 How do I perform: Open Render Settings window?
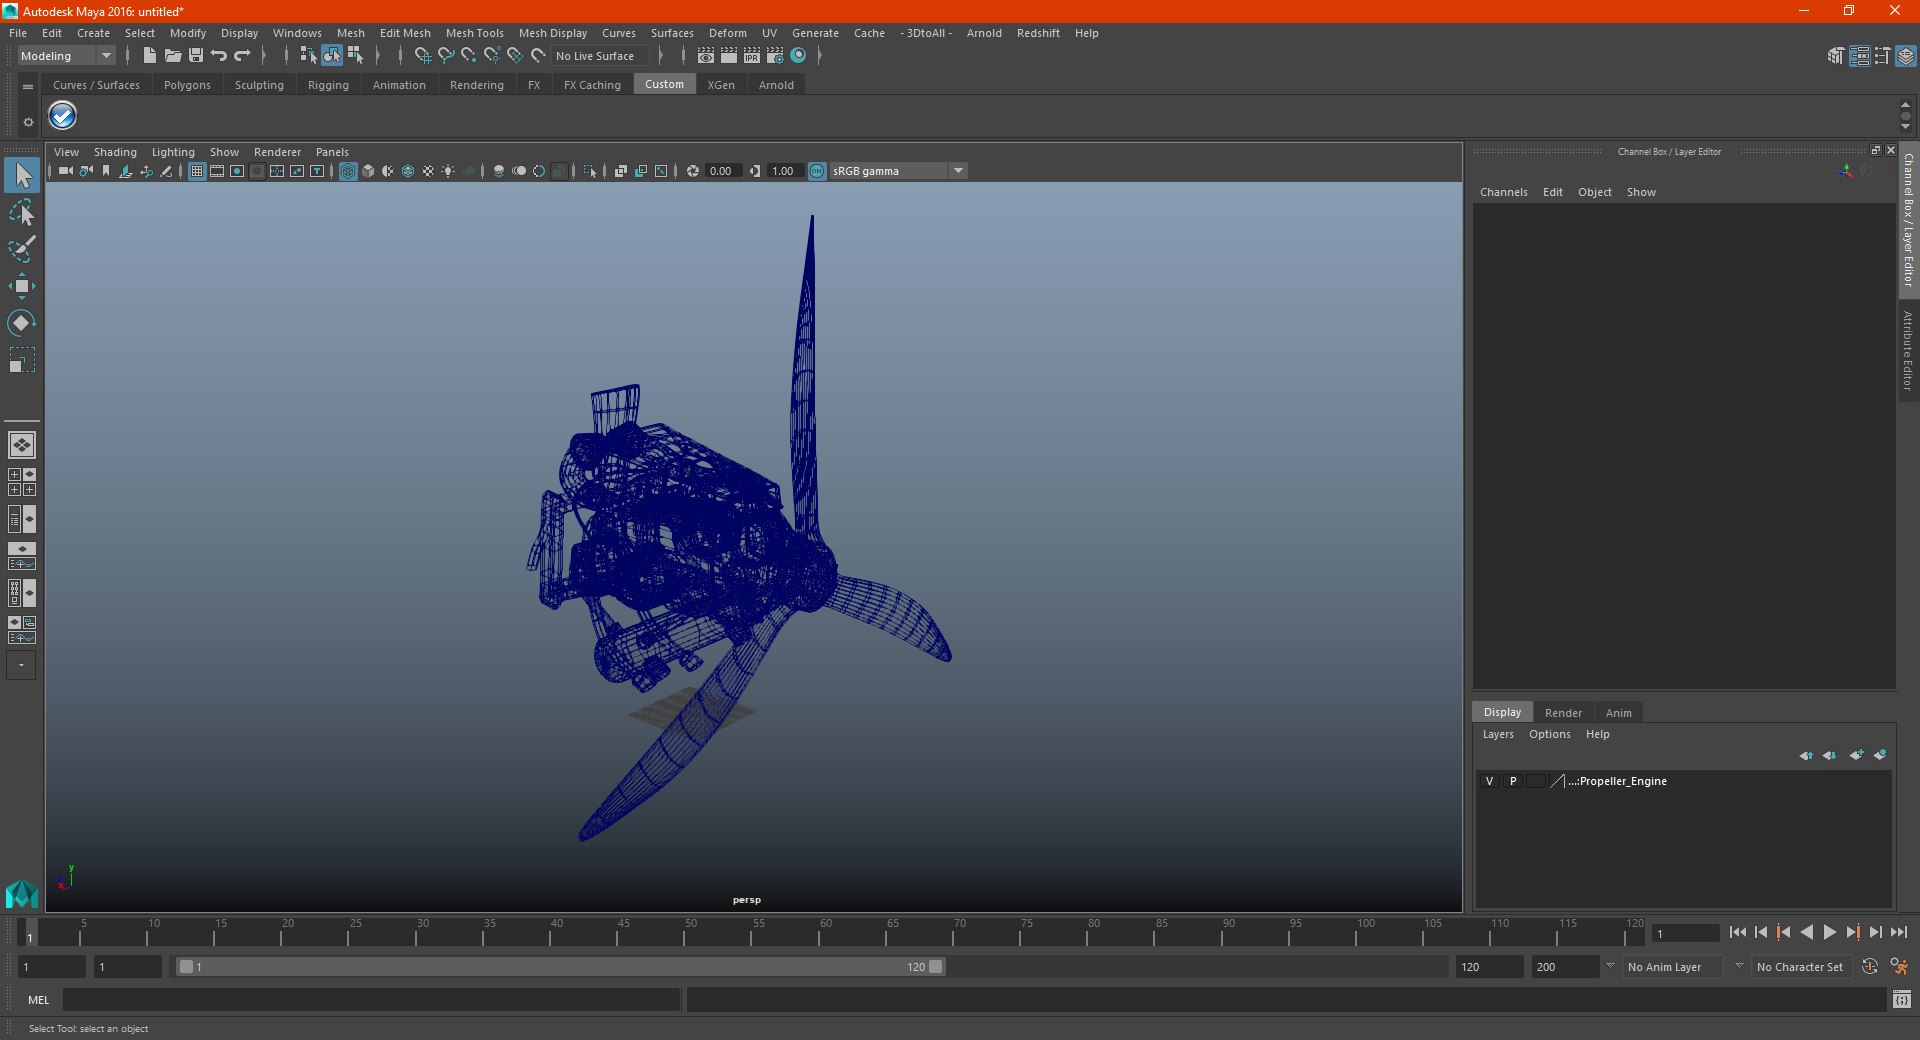pyautogui.click(x=775, y=56)
